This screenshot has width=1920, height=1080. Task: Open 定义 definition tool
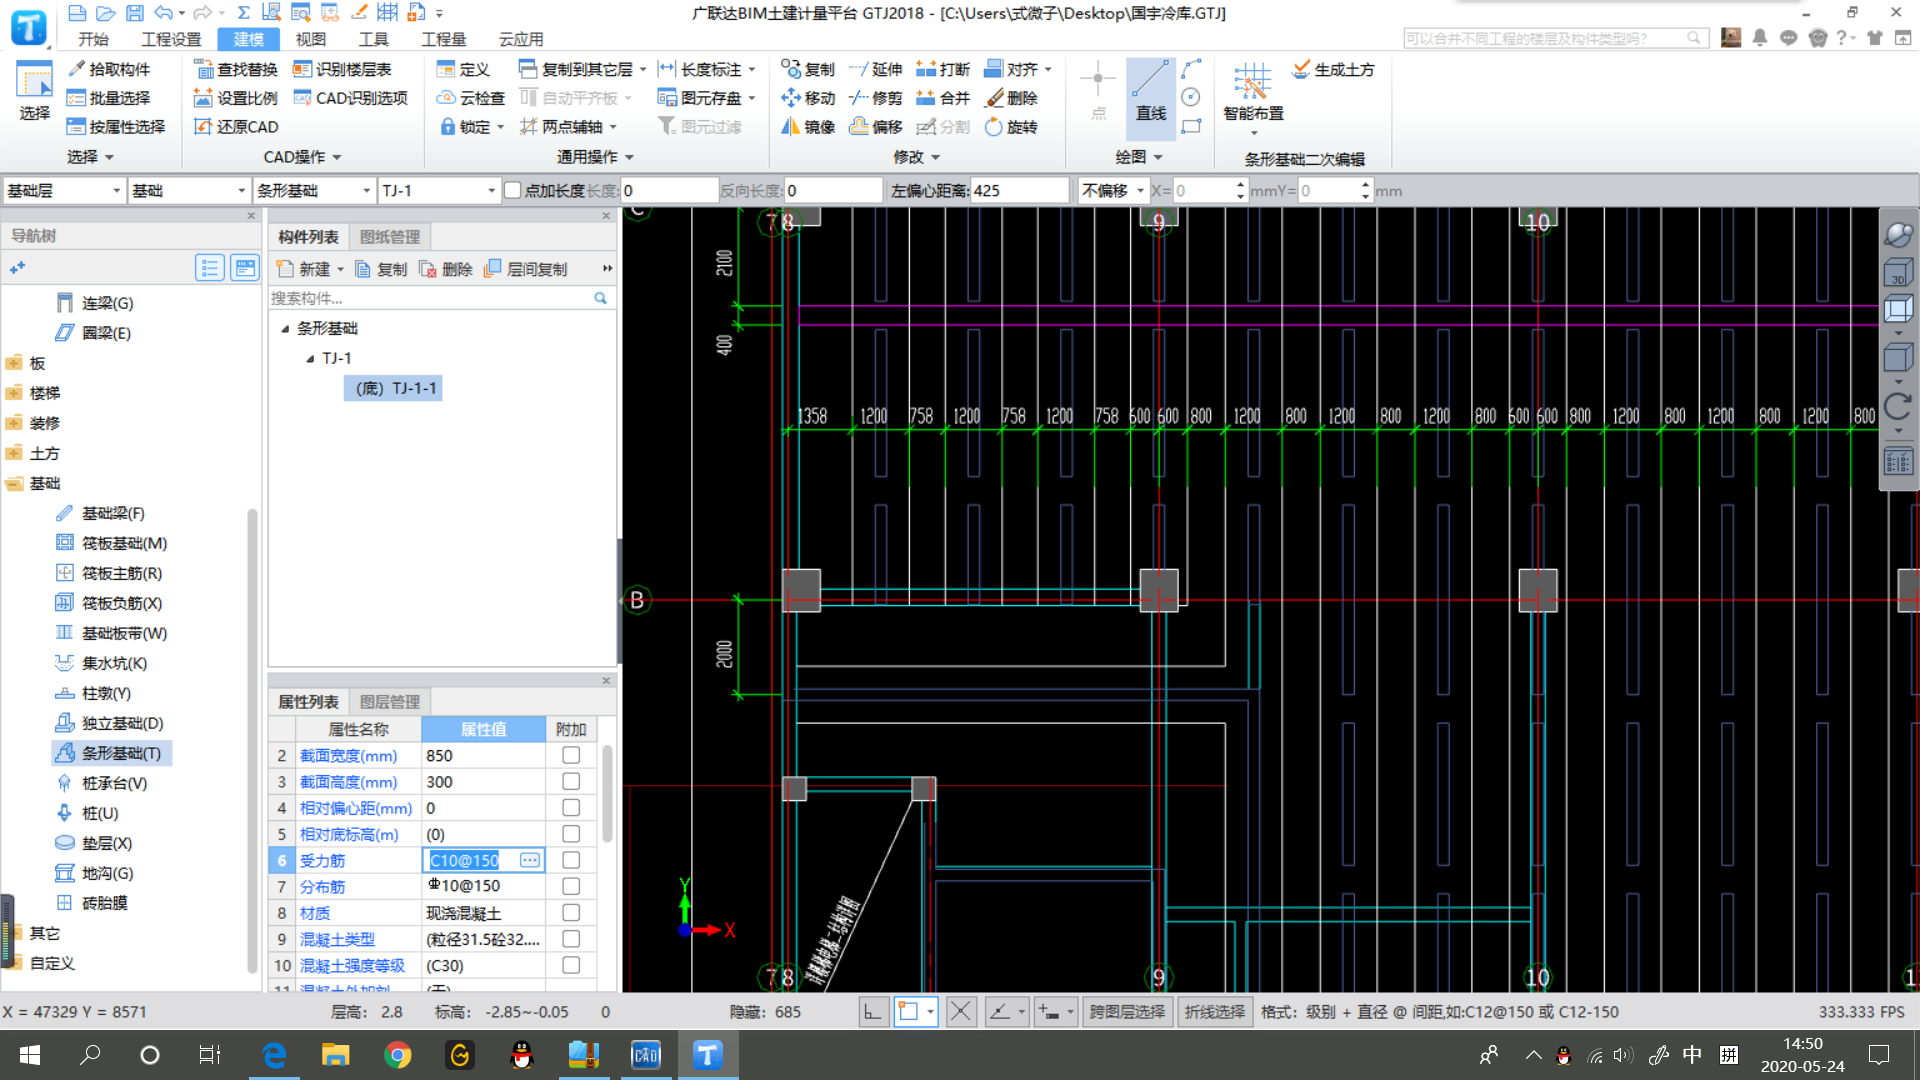pyautogui.click(x=463, y=69)
